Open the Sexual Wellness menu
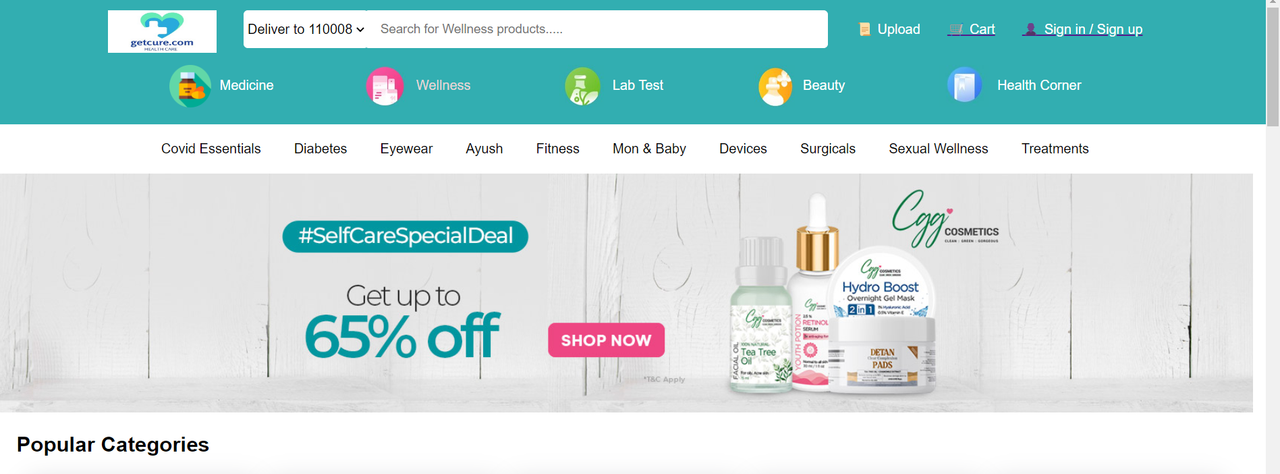1280x474 pixels. [x=938, y=149]
